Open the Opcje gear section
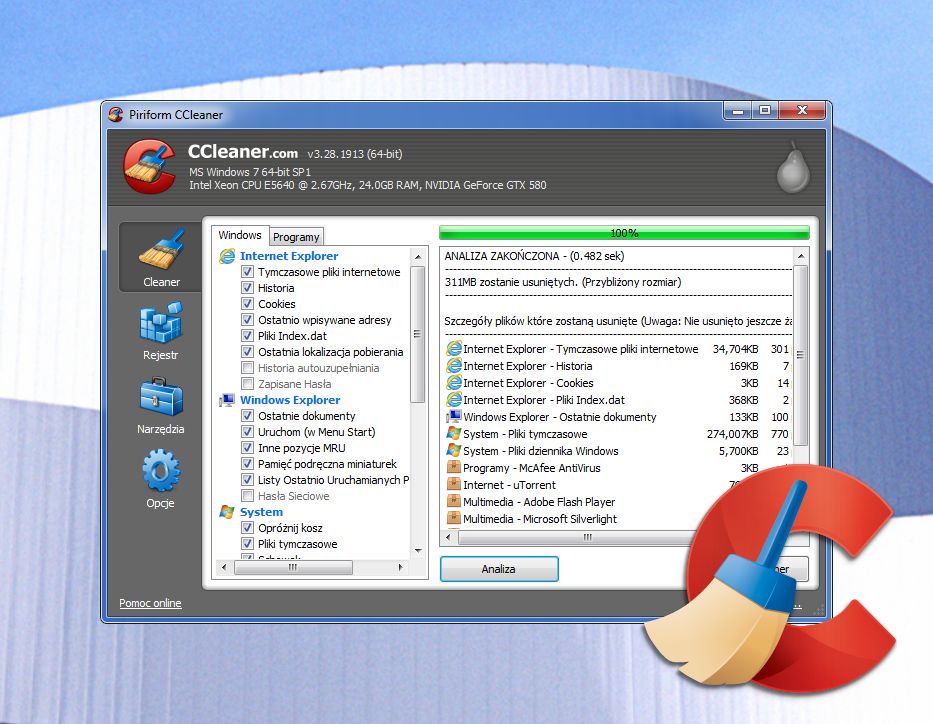 point(161,479)
